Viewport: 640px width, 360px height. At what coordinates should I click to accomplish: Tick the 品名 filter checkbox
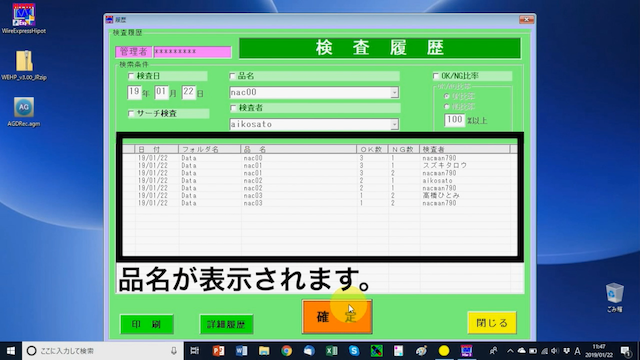coord(232,76)
